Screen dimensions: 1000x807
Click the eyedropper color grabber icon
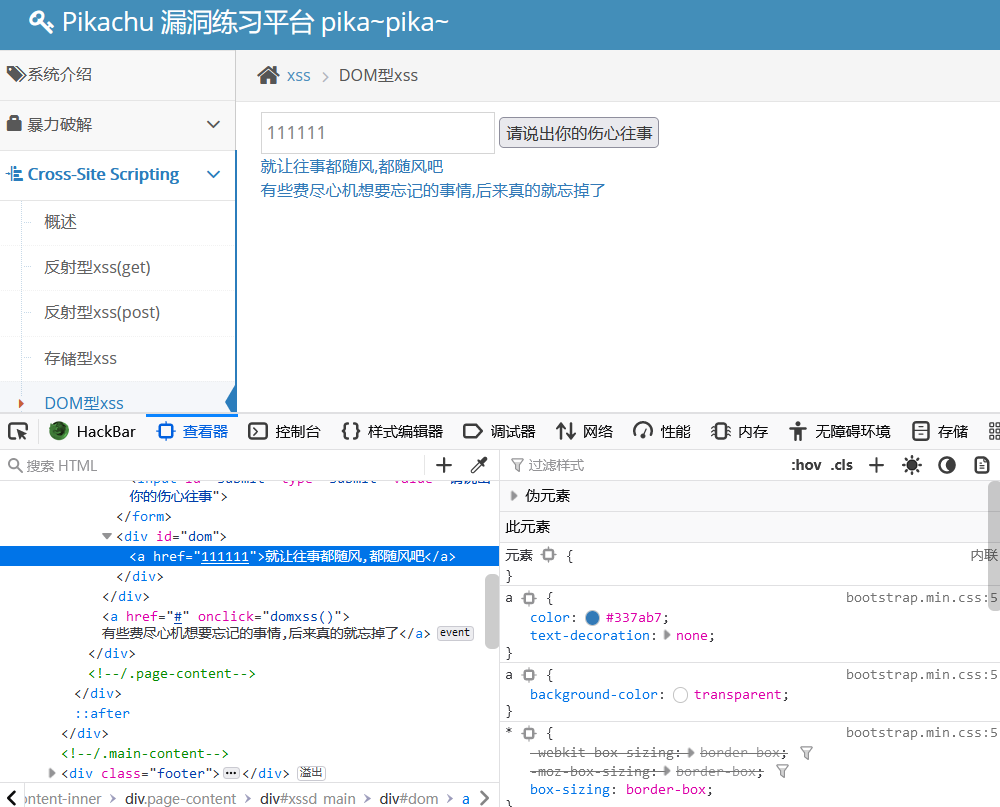479,465
